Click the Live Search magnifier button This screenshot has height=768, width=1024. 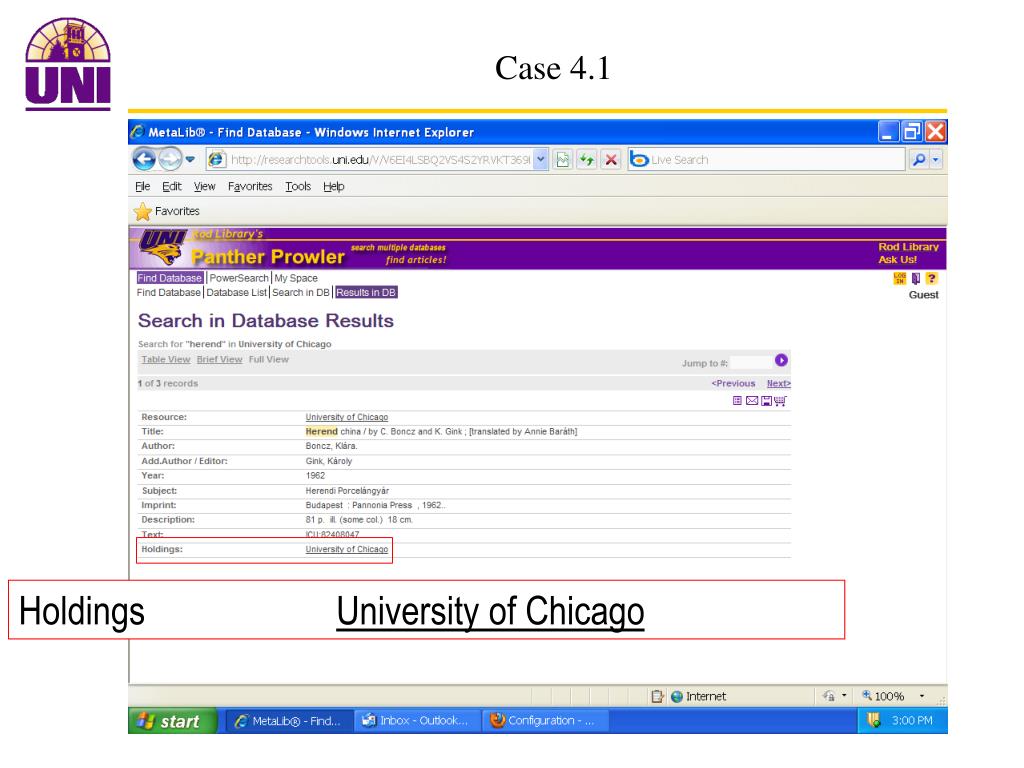(919, 159)
